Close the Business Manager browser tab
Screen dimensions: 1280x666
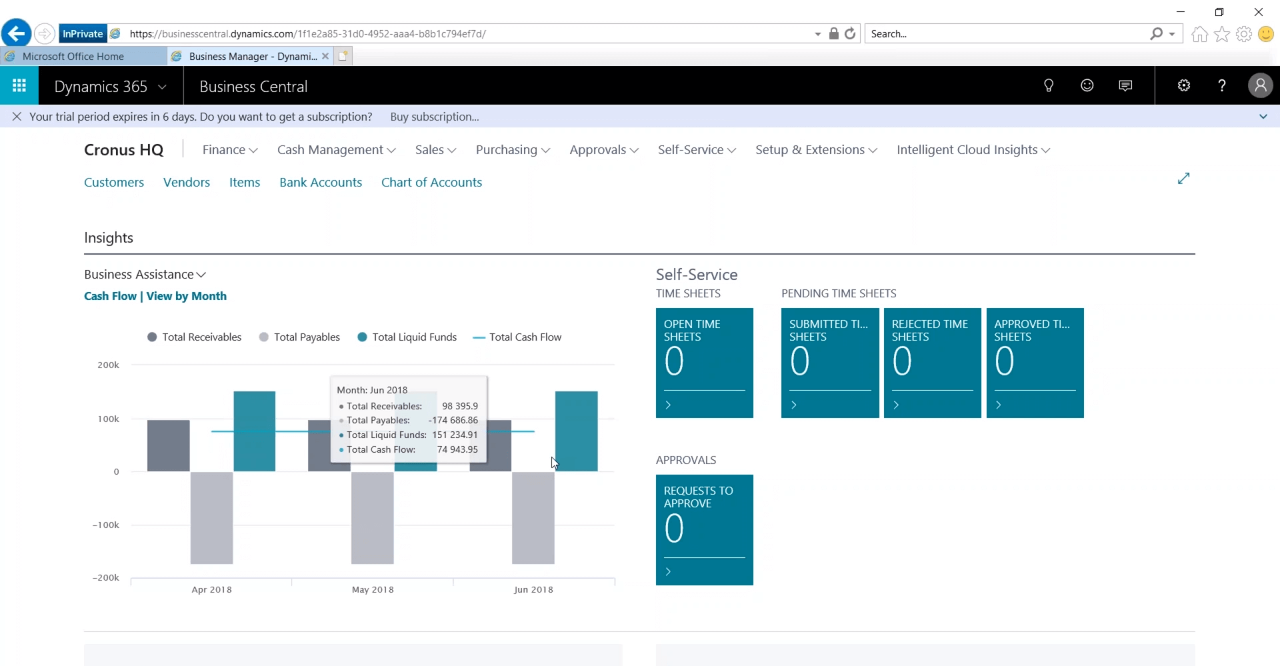[325, 57]
